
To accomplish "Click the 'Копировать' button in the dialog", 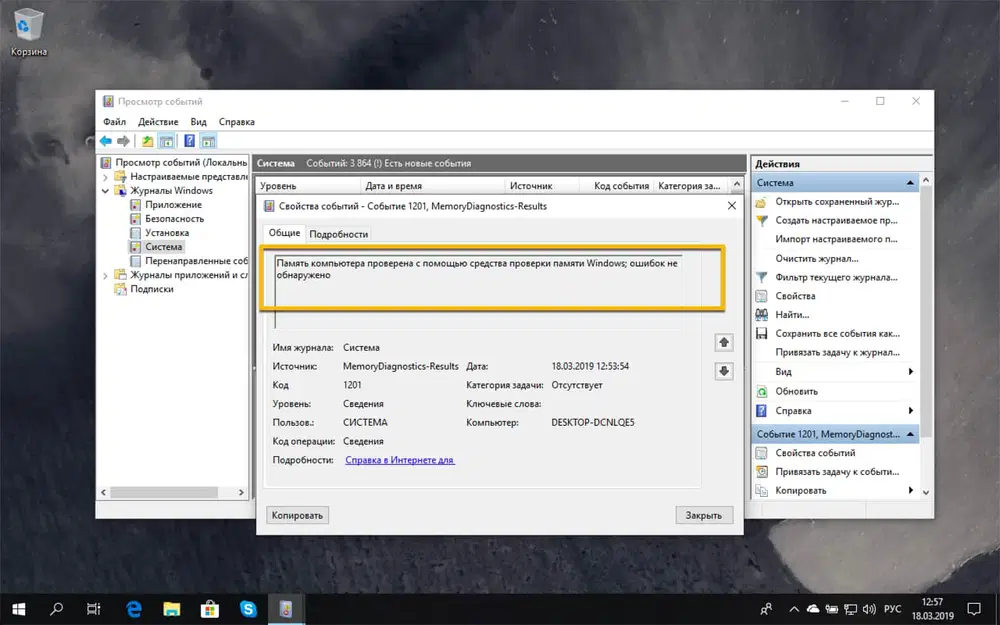I will coord(297,516).
